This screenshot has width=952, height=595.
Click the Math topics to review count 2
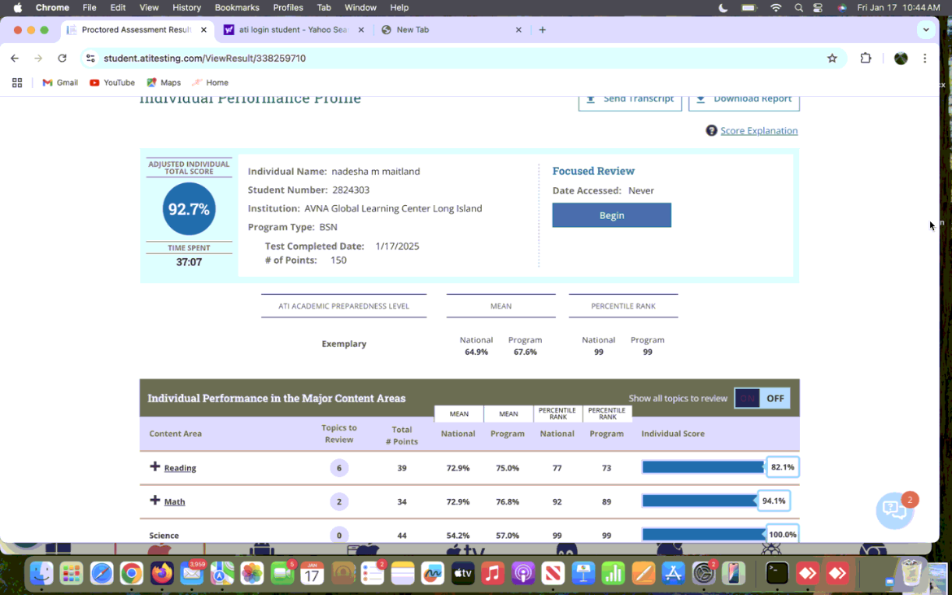coord(339,502)
